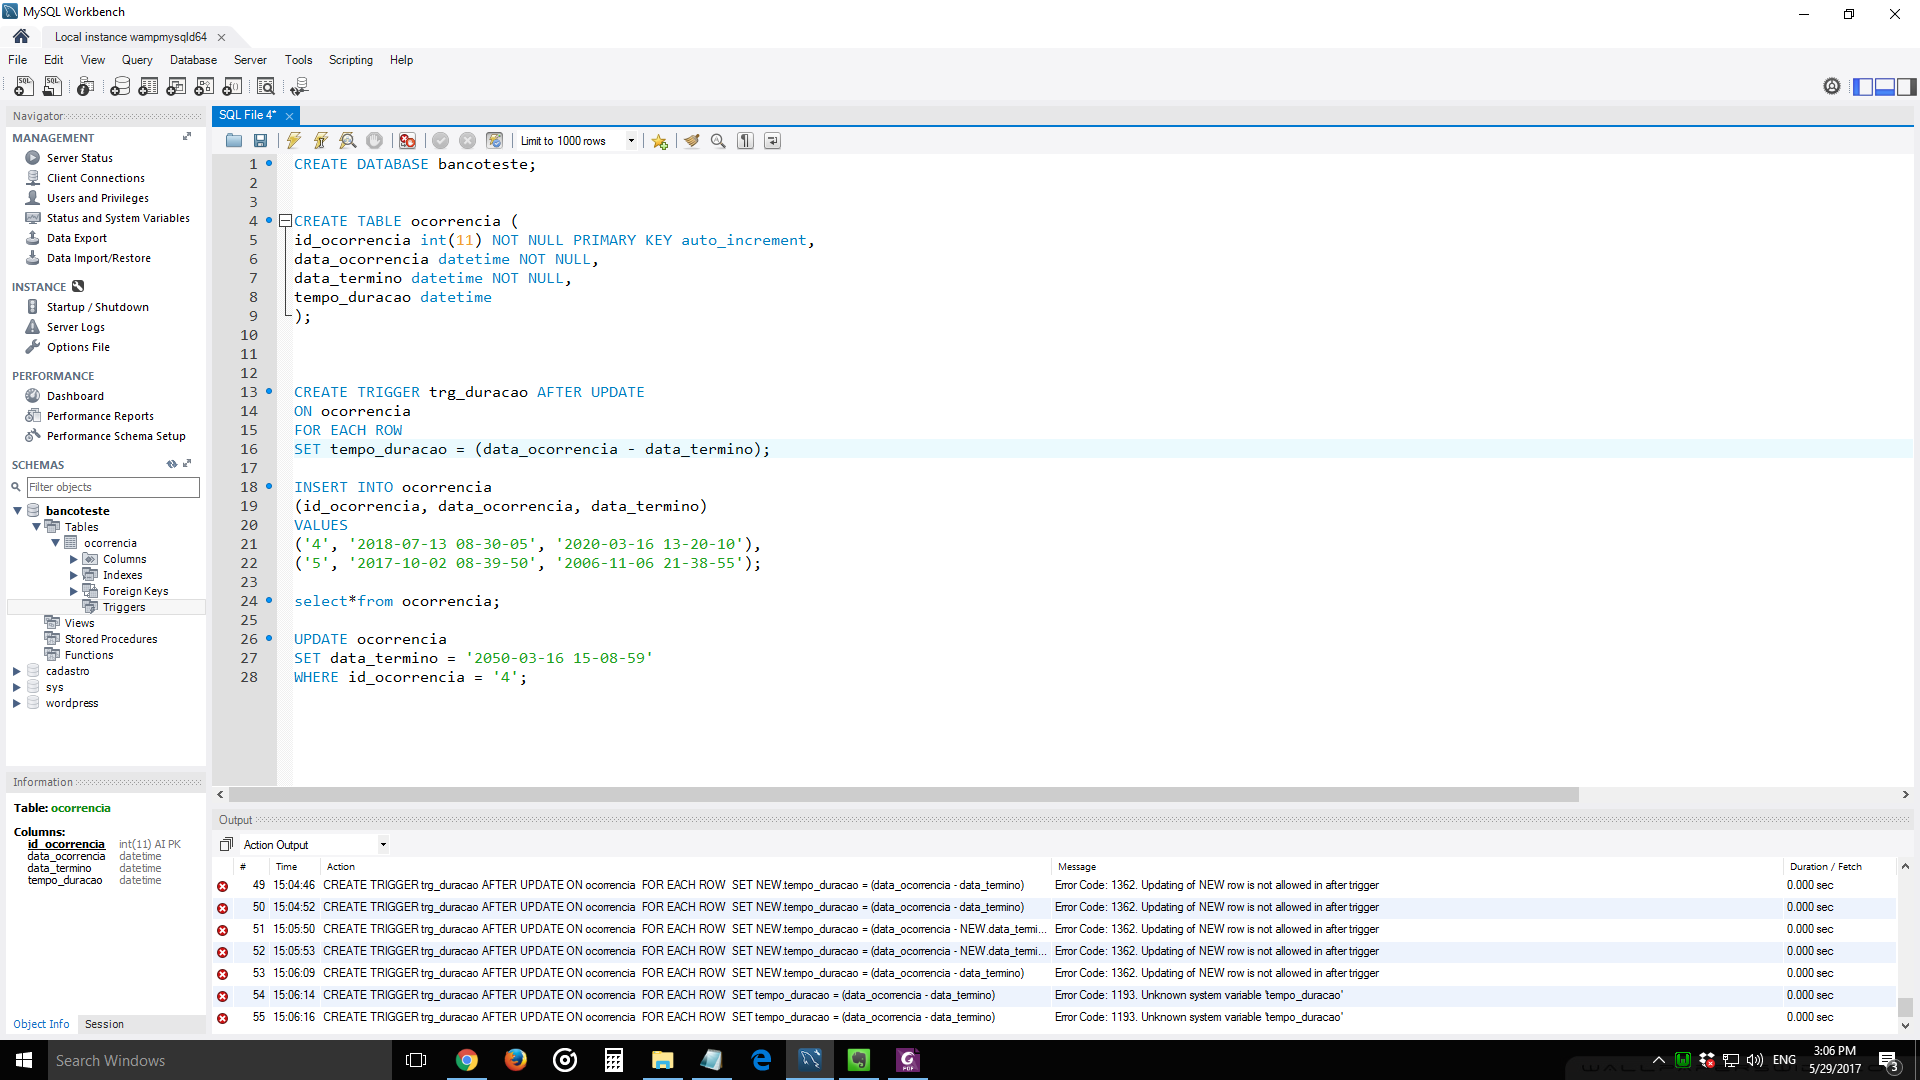Open Client Connections
The image size is (1920, 1080).
(96, 178)
